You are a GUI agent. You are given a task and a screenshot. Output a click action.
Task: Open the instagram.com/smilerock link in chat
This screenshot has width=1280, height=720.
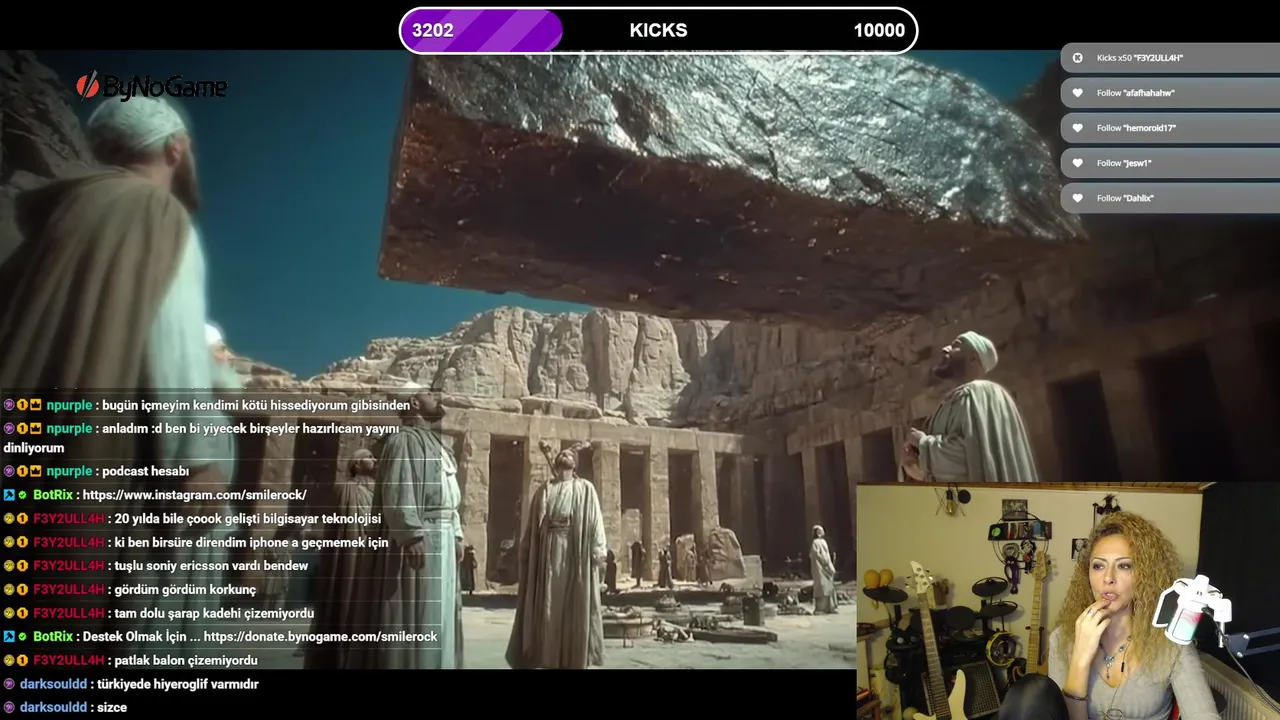click(x=195, y=495)
